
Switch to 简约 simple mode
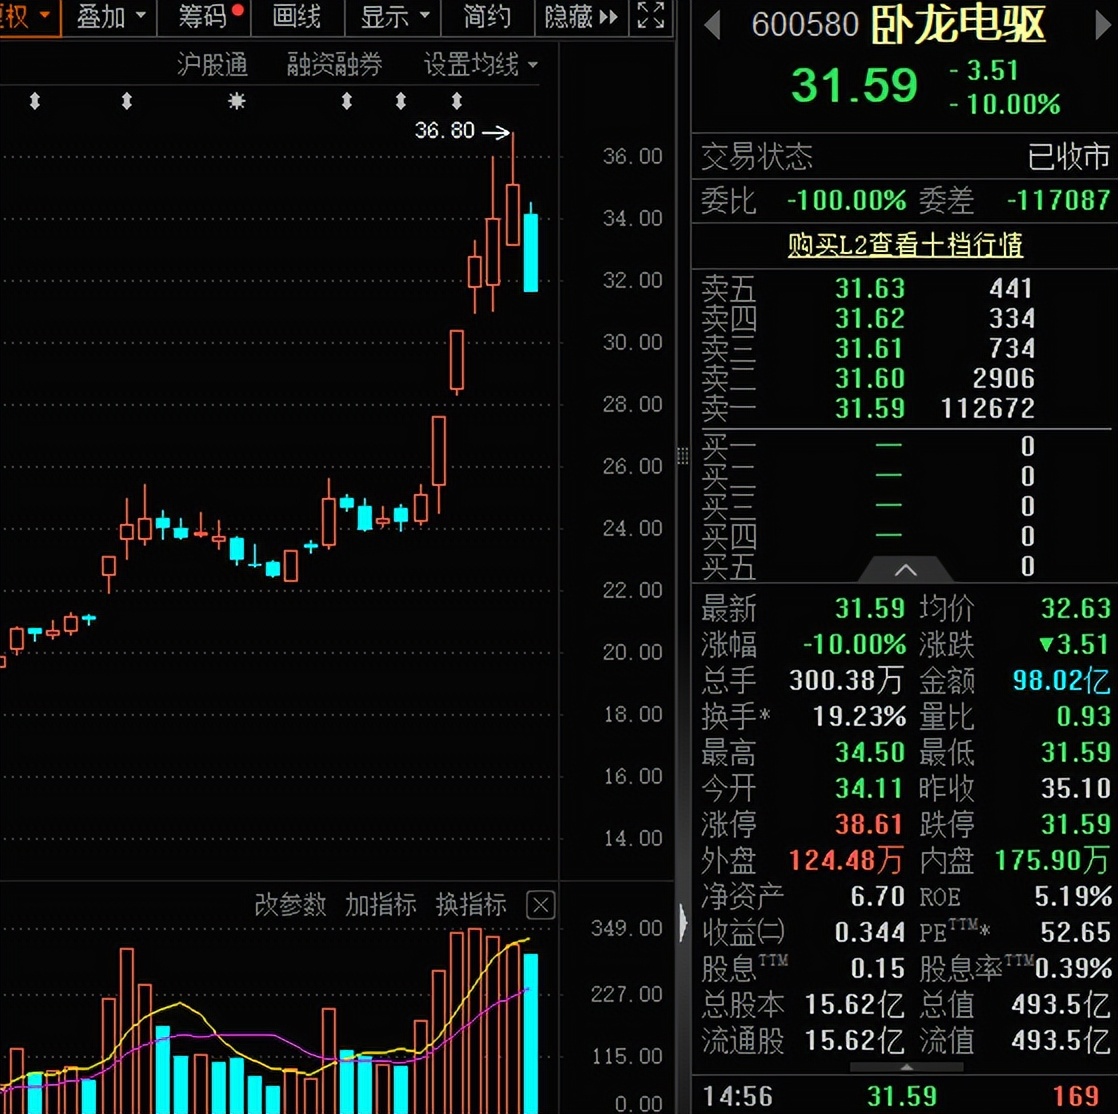point(488,16)
